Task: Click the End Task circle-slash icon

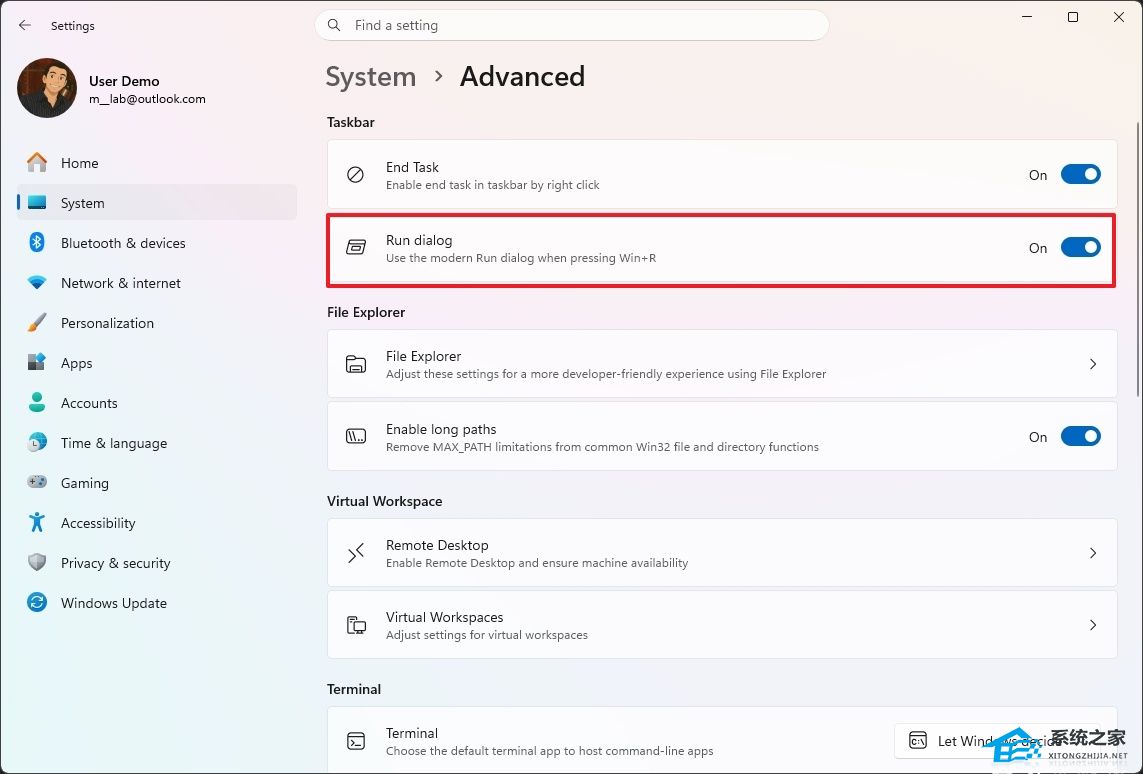Action: pyautogui.click(x=356, y=175)
